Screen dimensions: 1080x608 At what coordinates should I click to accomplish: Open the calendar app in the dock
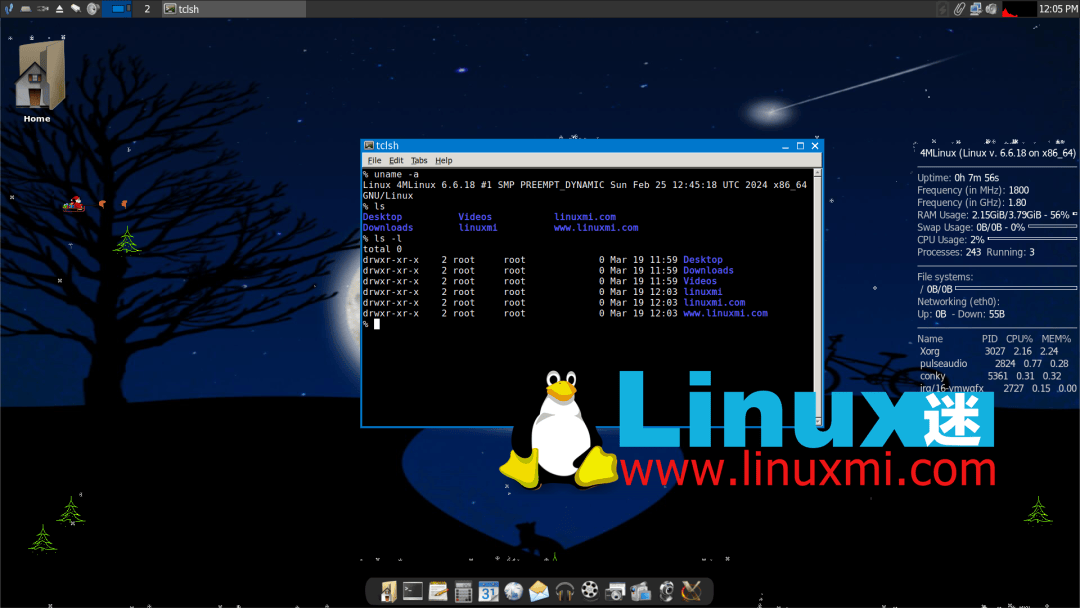coord(488,591)
